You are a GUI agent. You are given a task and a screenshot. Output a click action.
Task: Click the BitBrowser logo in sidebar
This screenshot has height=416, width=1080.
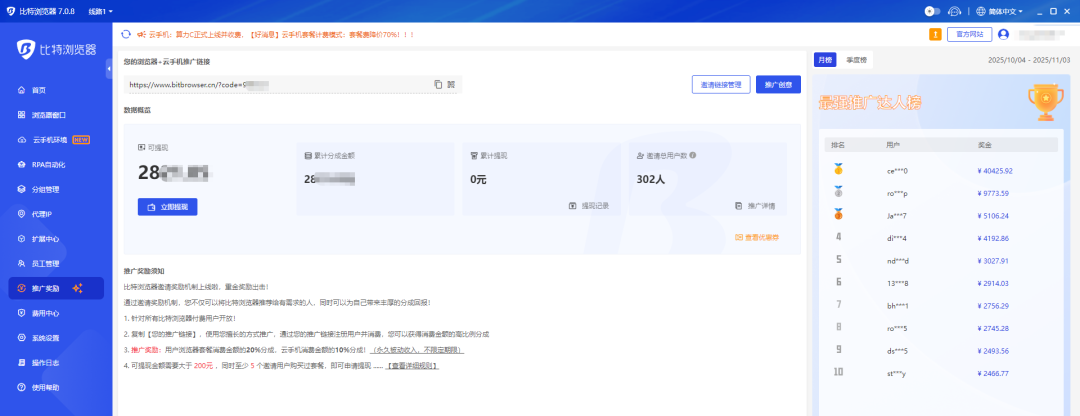point(56,50)
